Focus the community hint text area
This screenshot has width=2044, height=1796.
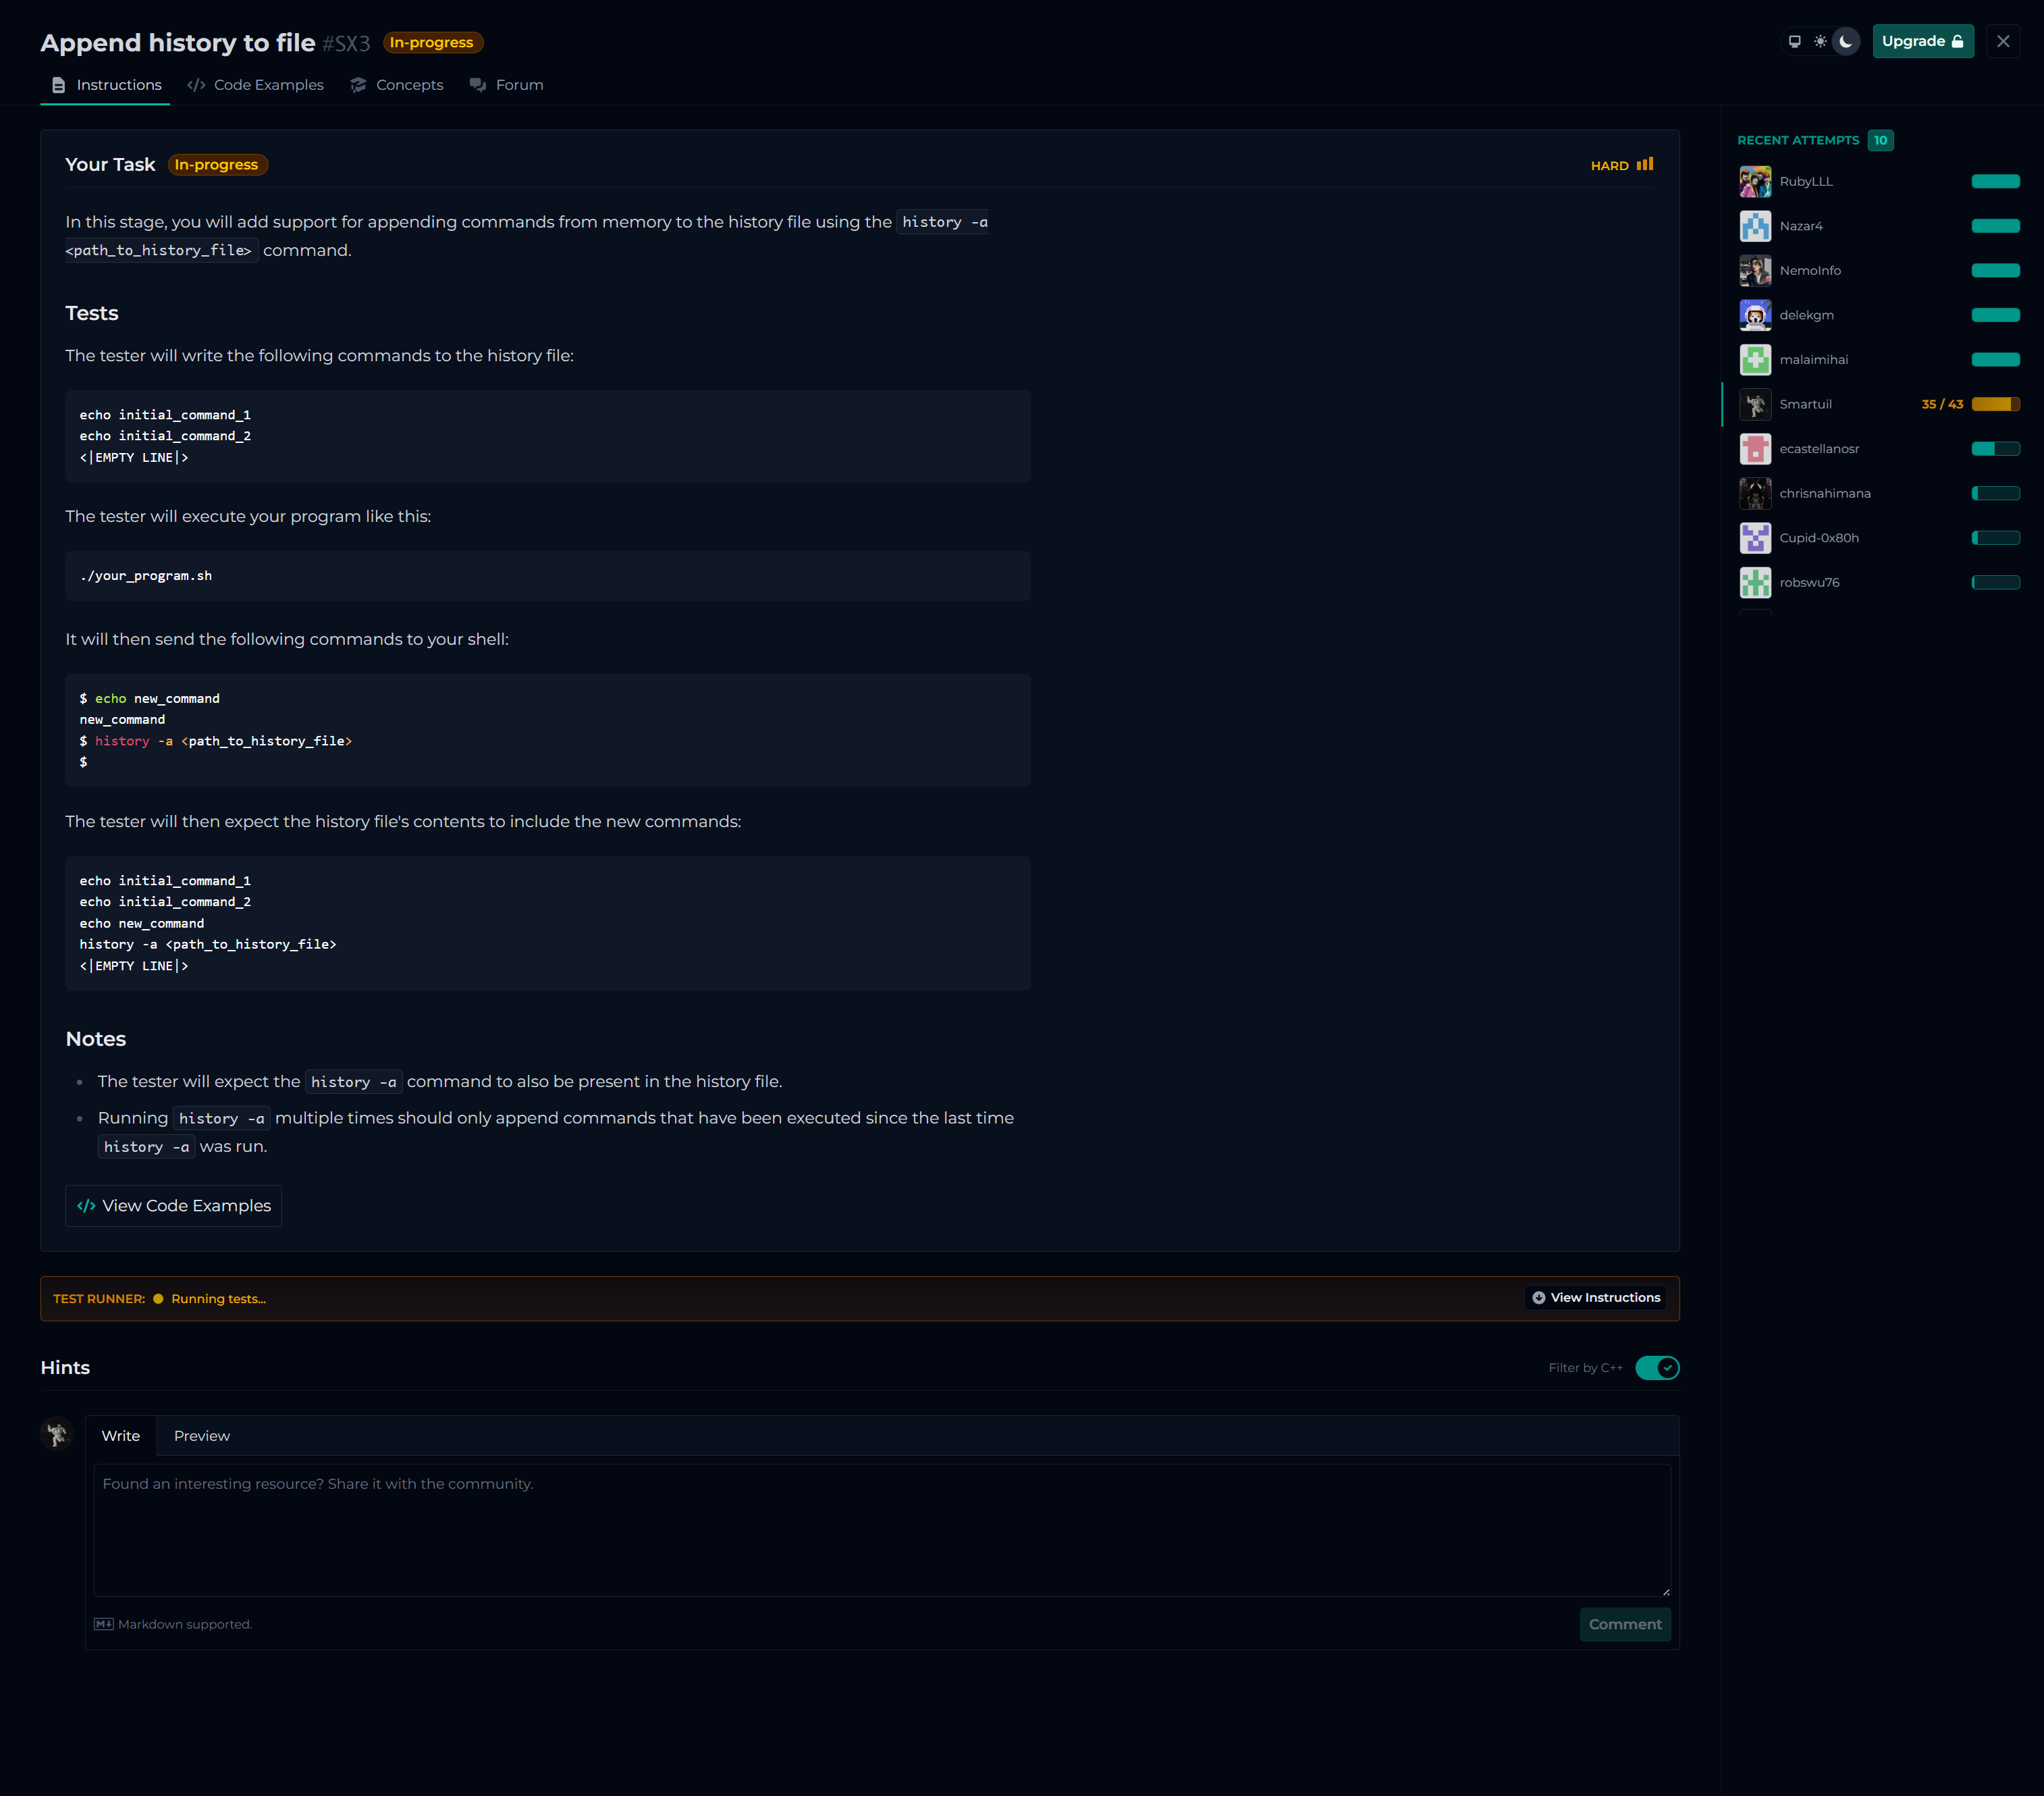click(x=881, y=1529)
